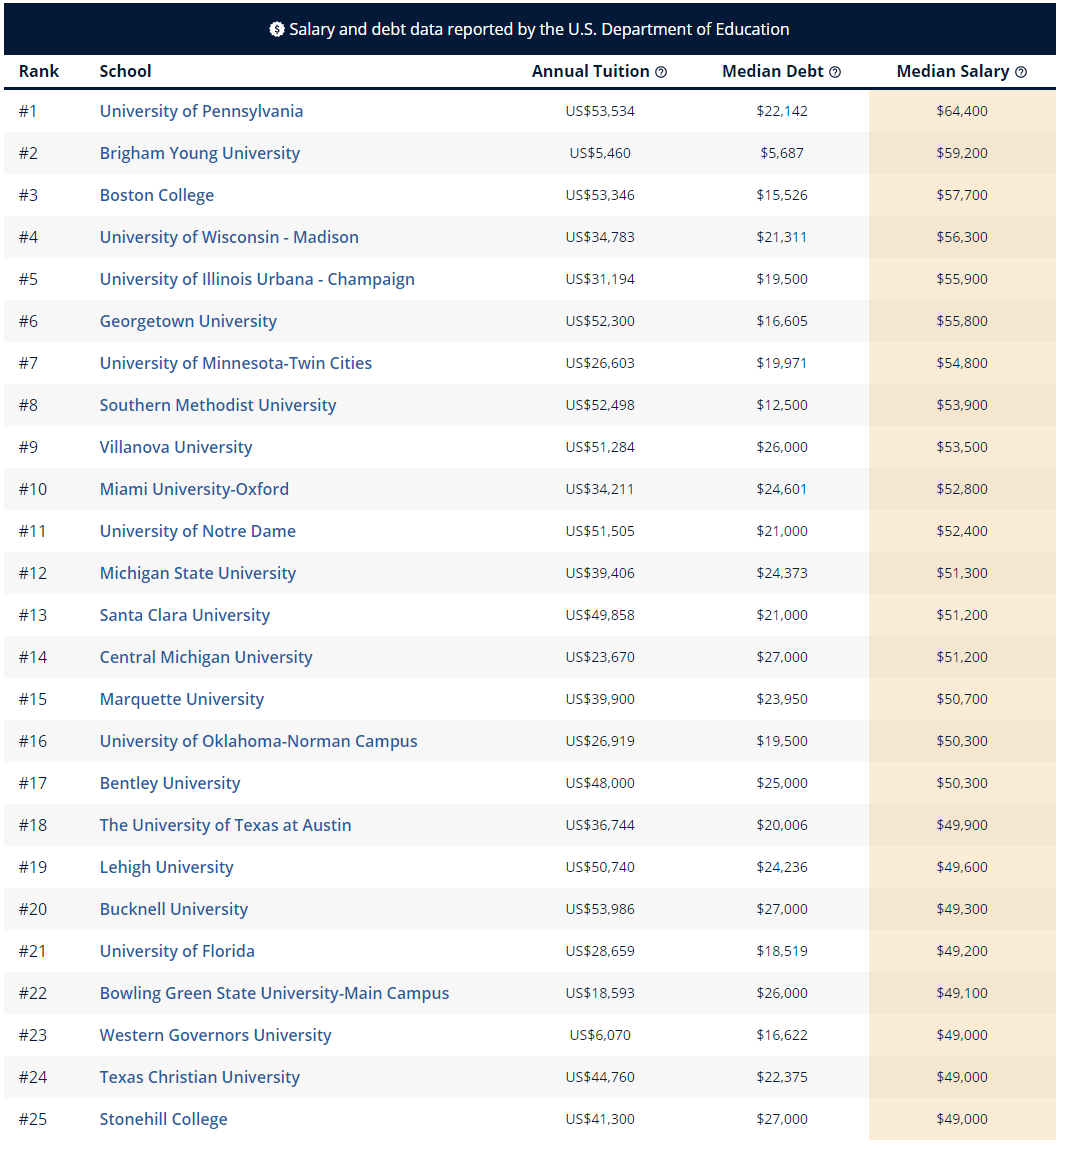Open University of Pennsylvania link
The width and height of the screenshot is (1065, 1150).
click(201, 111)
